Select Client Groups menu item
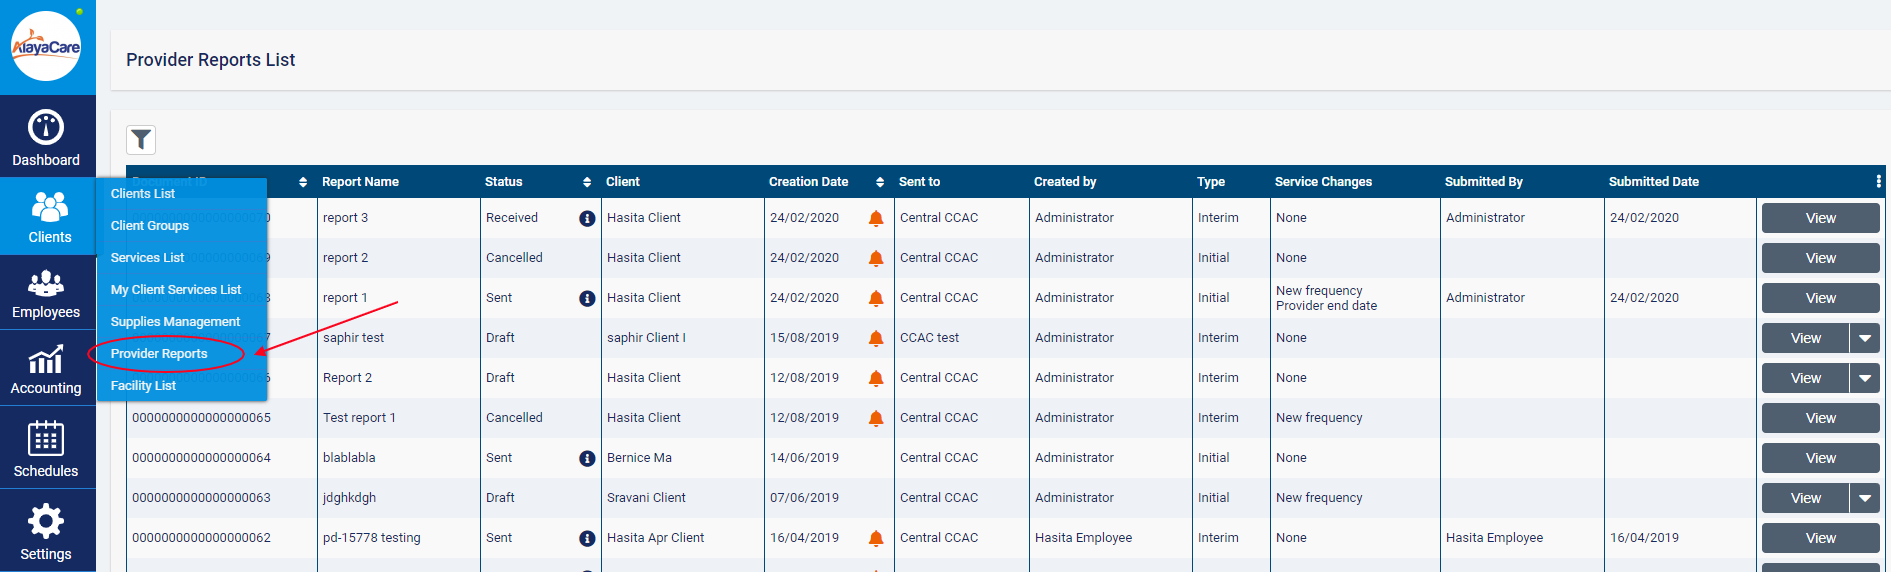The image size is (1891, 572). tap(150, 226)
